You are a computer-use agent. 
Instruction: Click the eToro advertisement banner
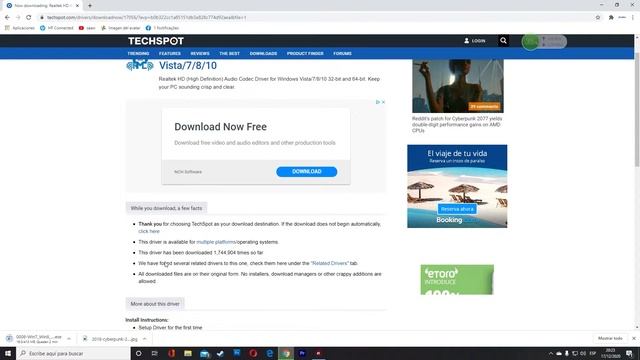click(457, 280)
